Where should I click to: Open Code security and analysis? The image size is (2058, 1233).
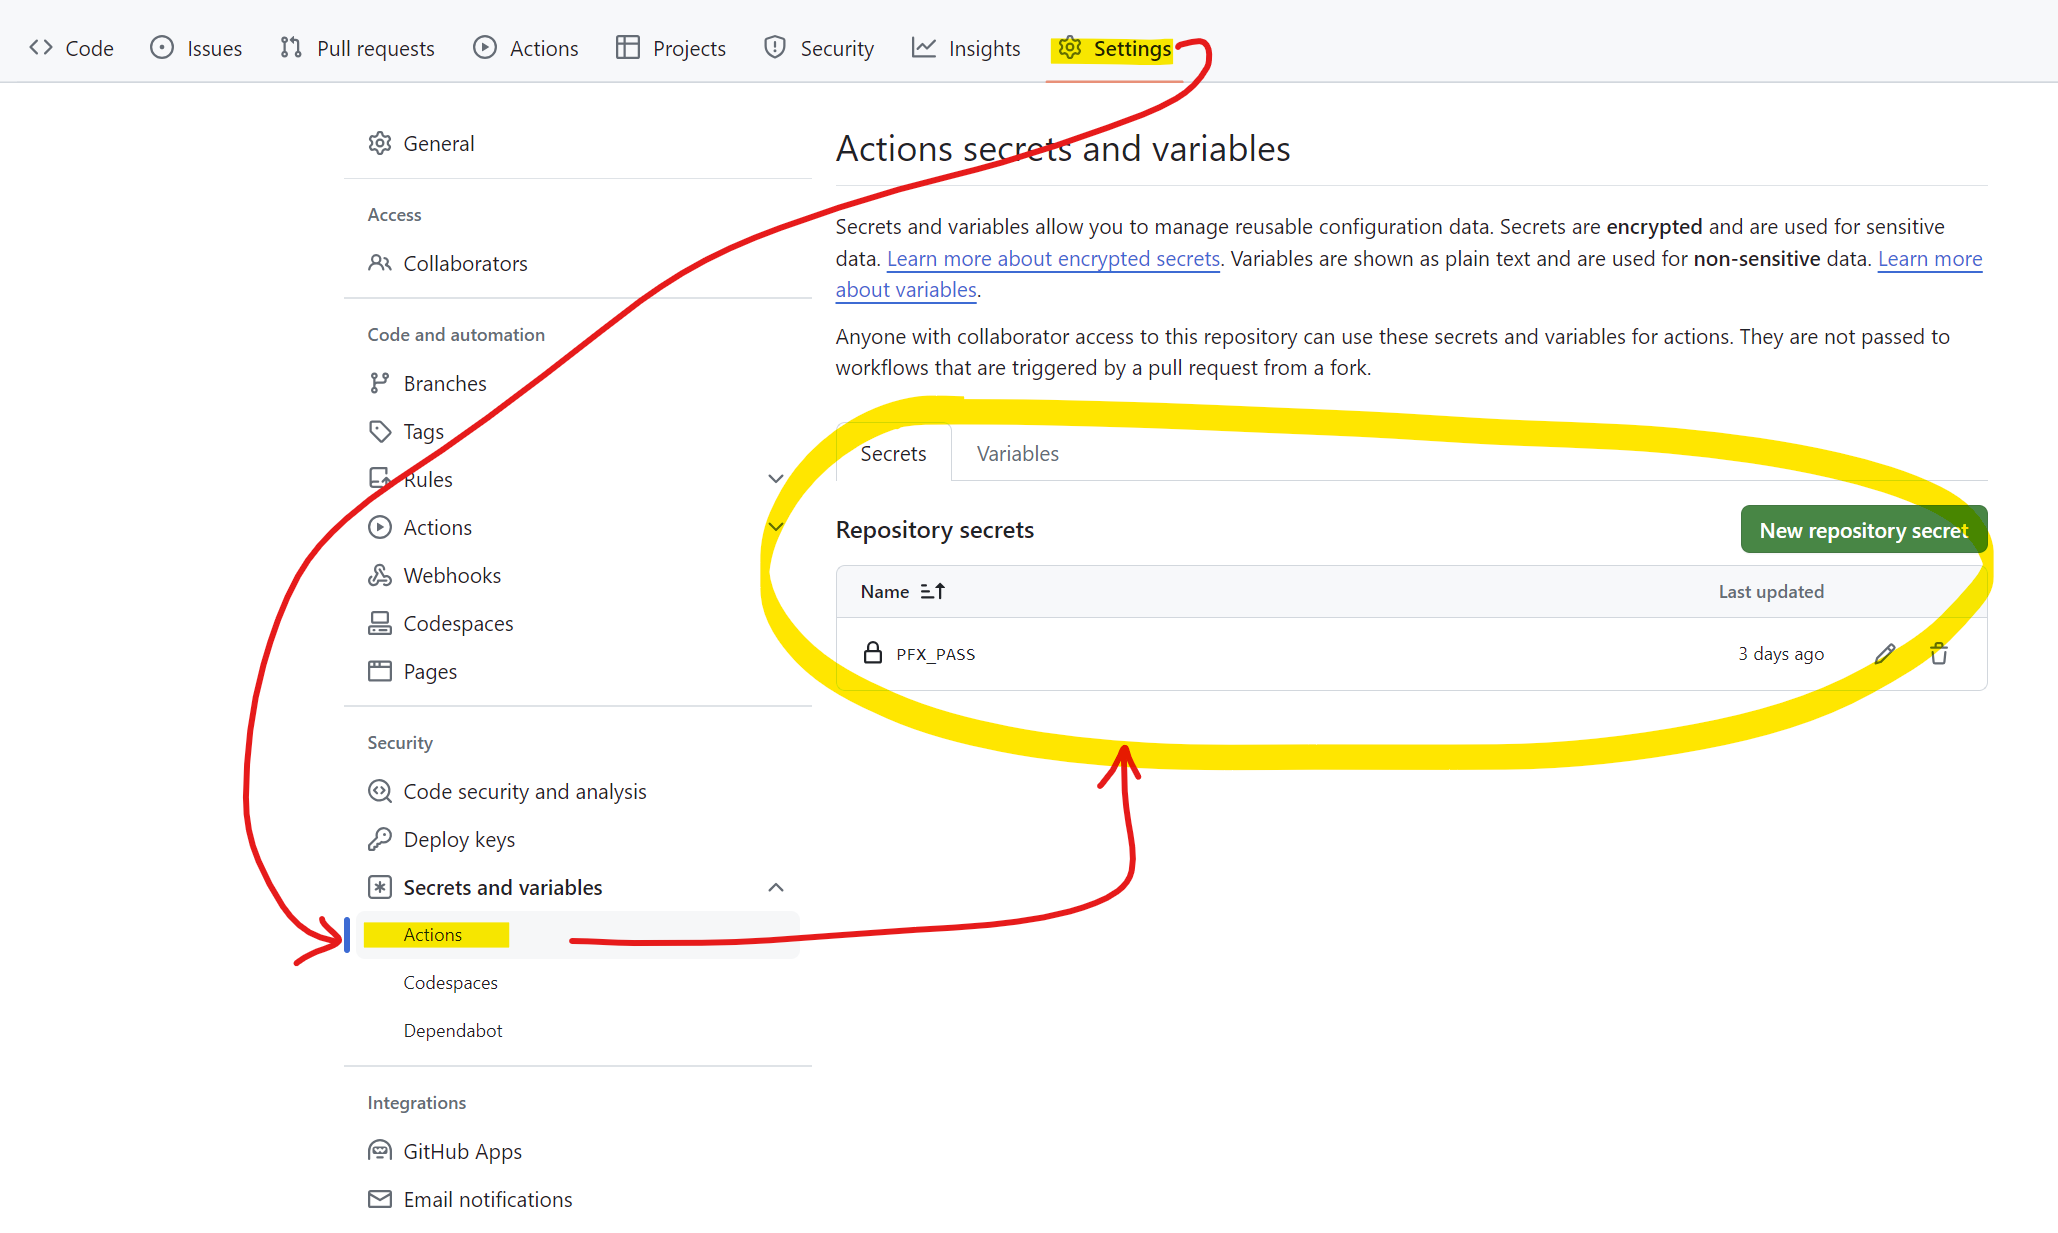(x=524, y=792)
